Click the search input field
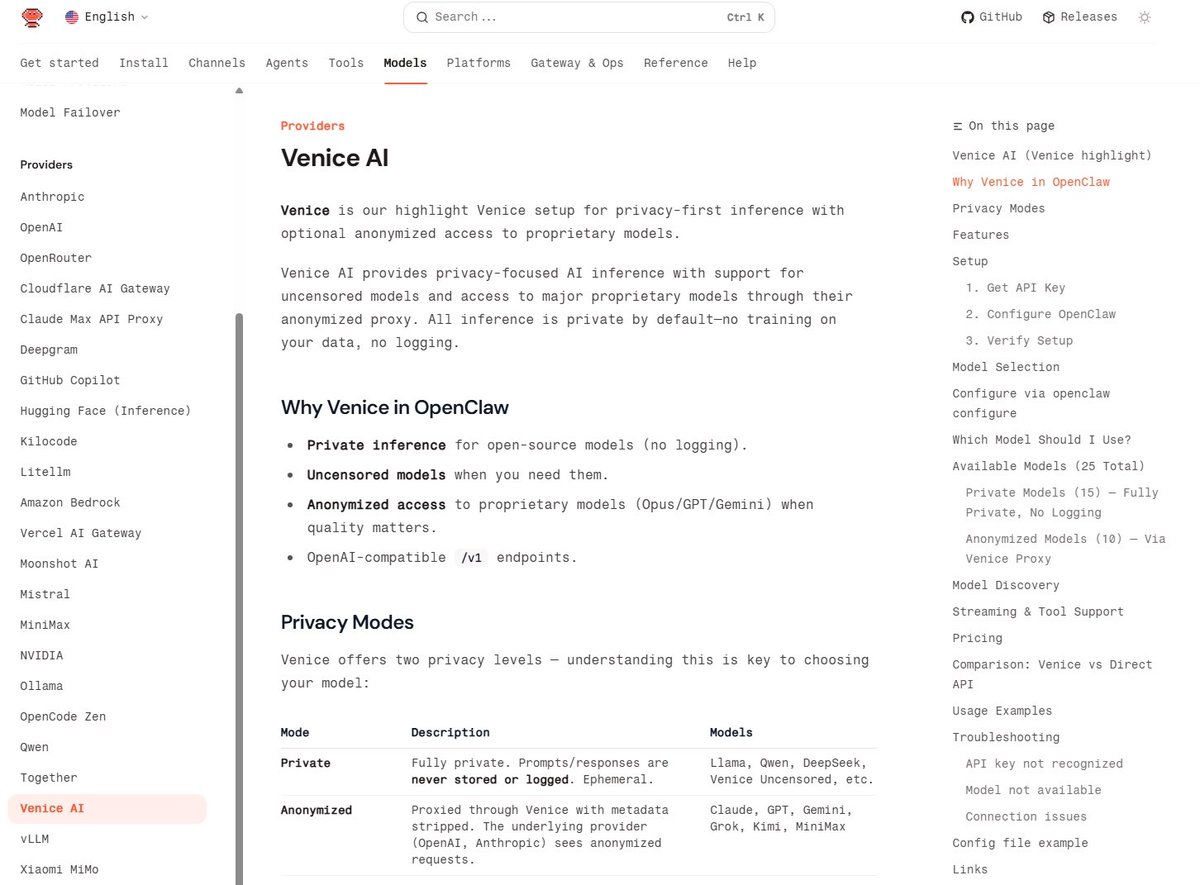 (589, 17)
